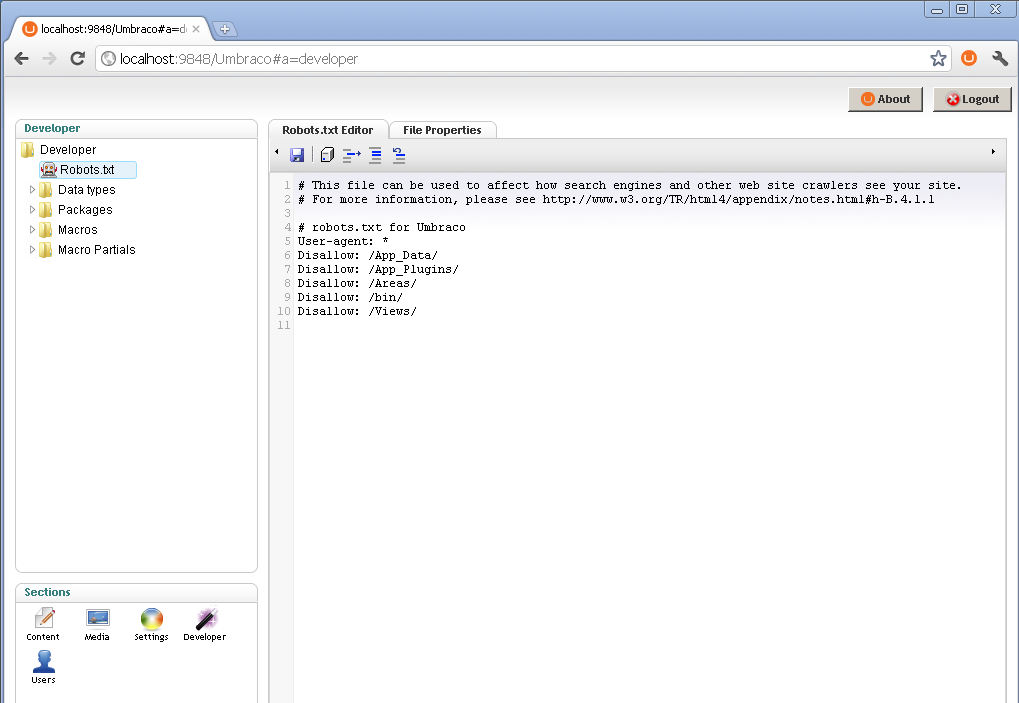The height and width of the screenshot is (703, 1019).
Task: Switch to the File Properties tab
Action: coord(442,130)
